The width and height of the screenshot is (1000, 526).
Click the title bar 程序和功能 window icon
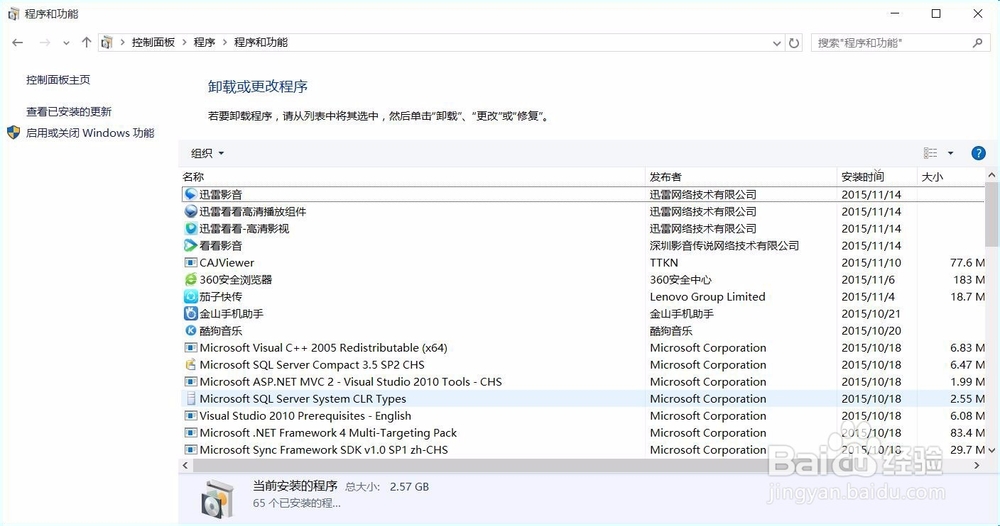pos(13,14)
